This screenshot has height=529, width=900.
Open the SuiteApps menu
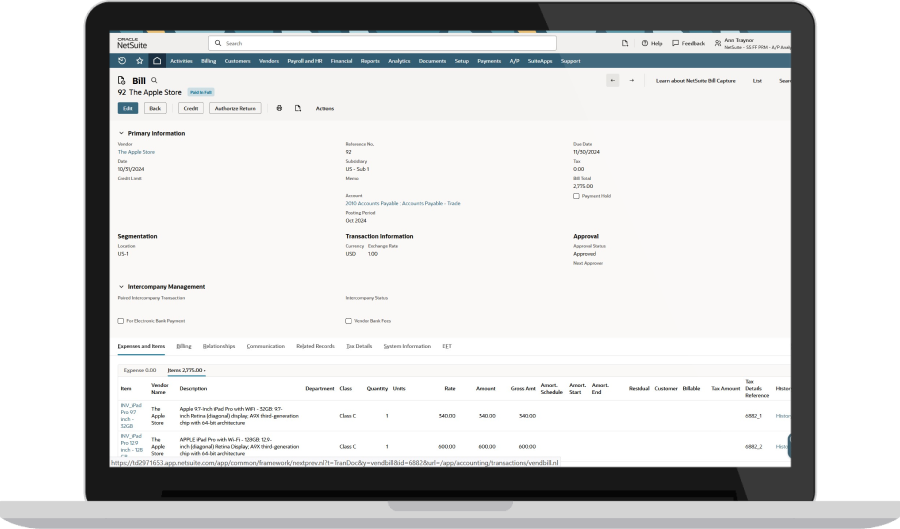click(540, 61)
